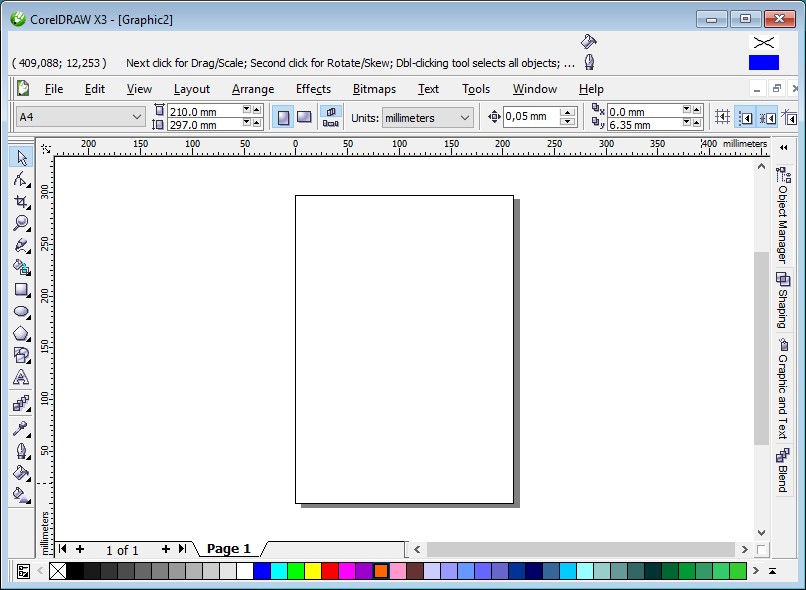Image resolution: width=806 pixels, height=590 pixels.
Task: Select the Polygon tool
Action: pyautogui.click(x=21, y=334)
